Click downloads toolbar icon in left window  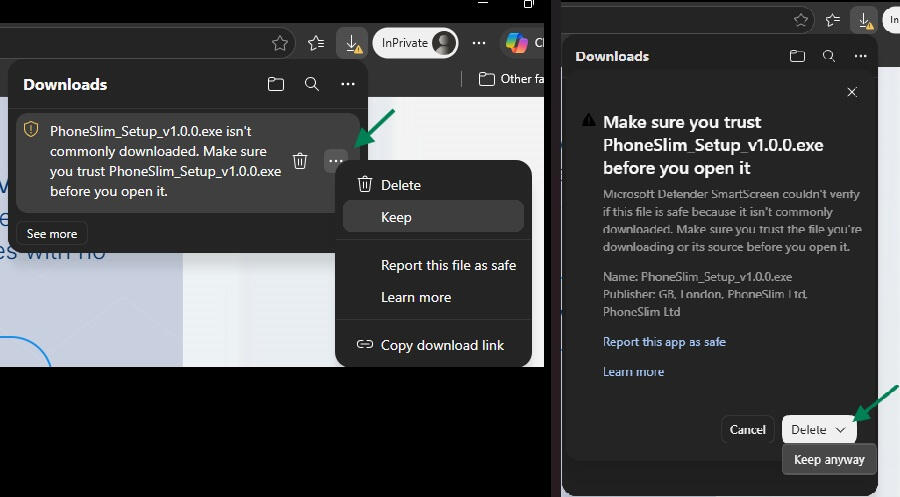coord(352,43)
